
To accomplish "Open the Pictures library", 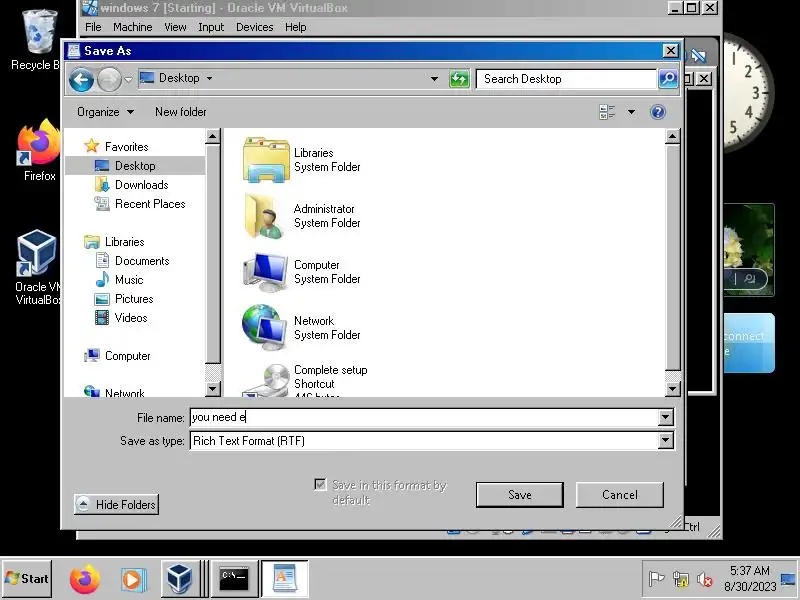I will [x=134, y=298].
